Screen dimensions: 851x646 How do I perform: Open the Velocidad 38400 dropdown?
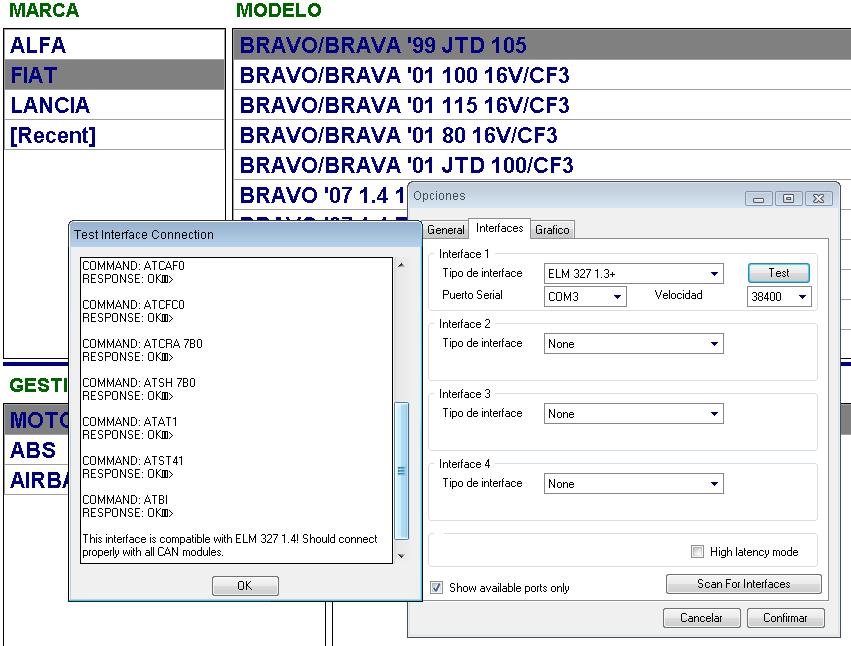click(779, 296)
